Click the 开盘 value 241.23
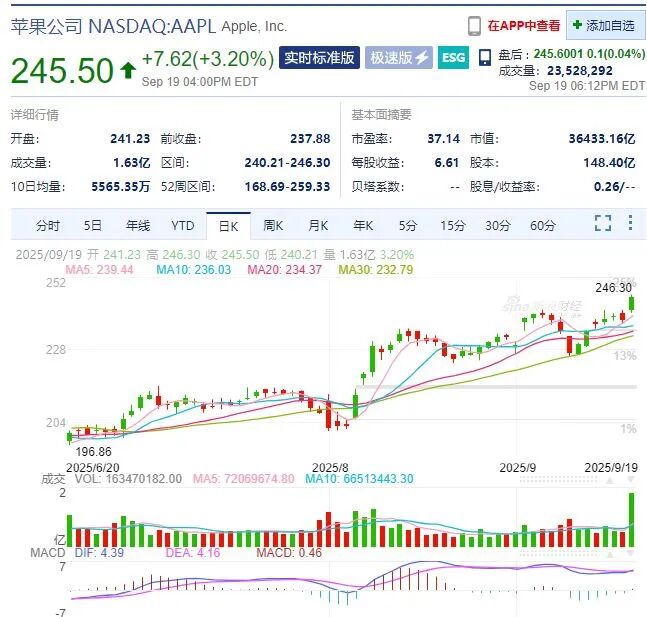 [x=130, y=138]
